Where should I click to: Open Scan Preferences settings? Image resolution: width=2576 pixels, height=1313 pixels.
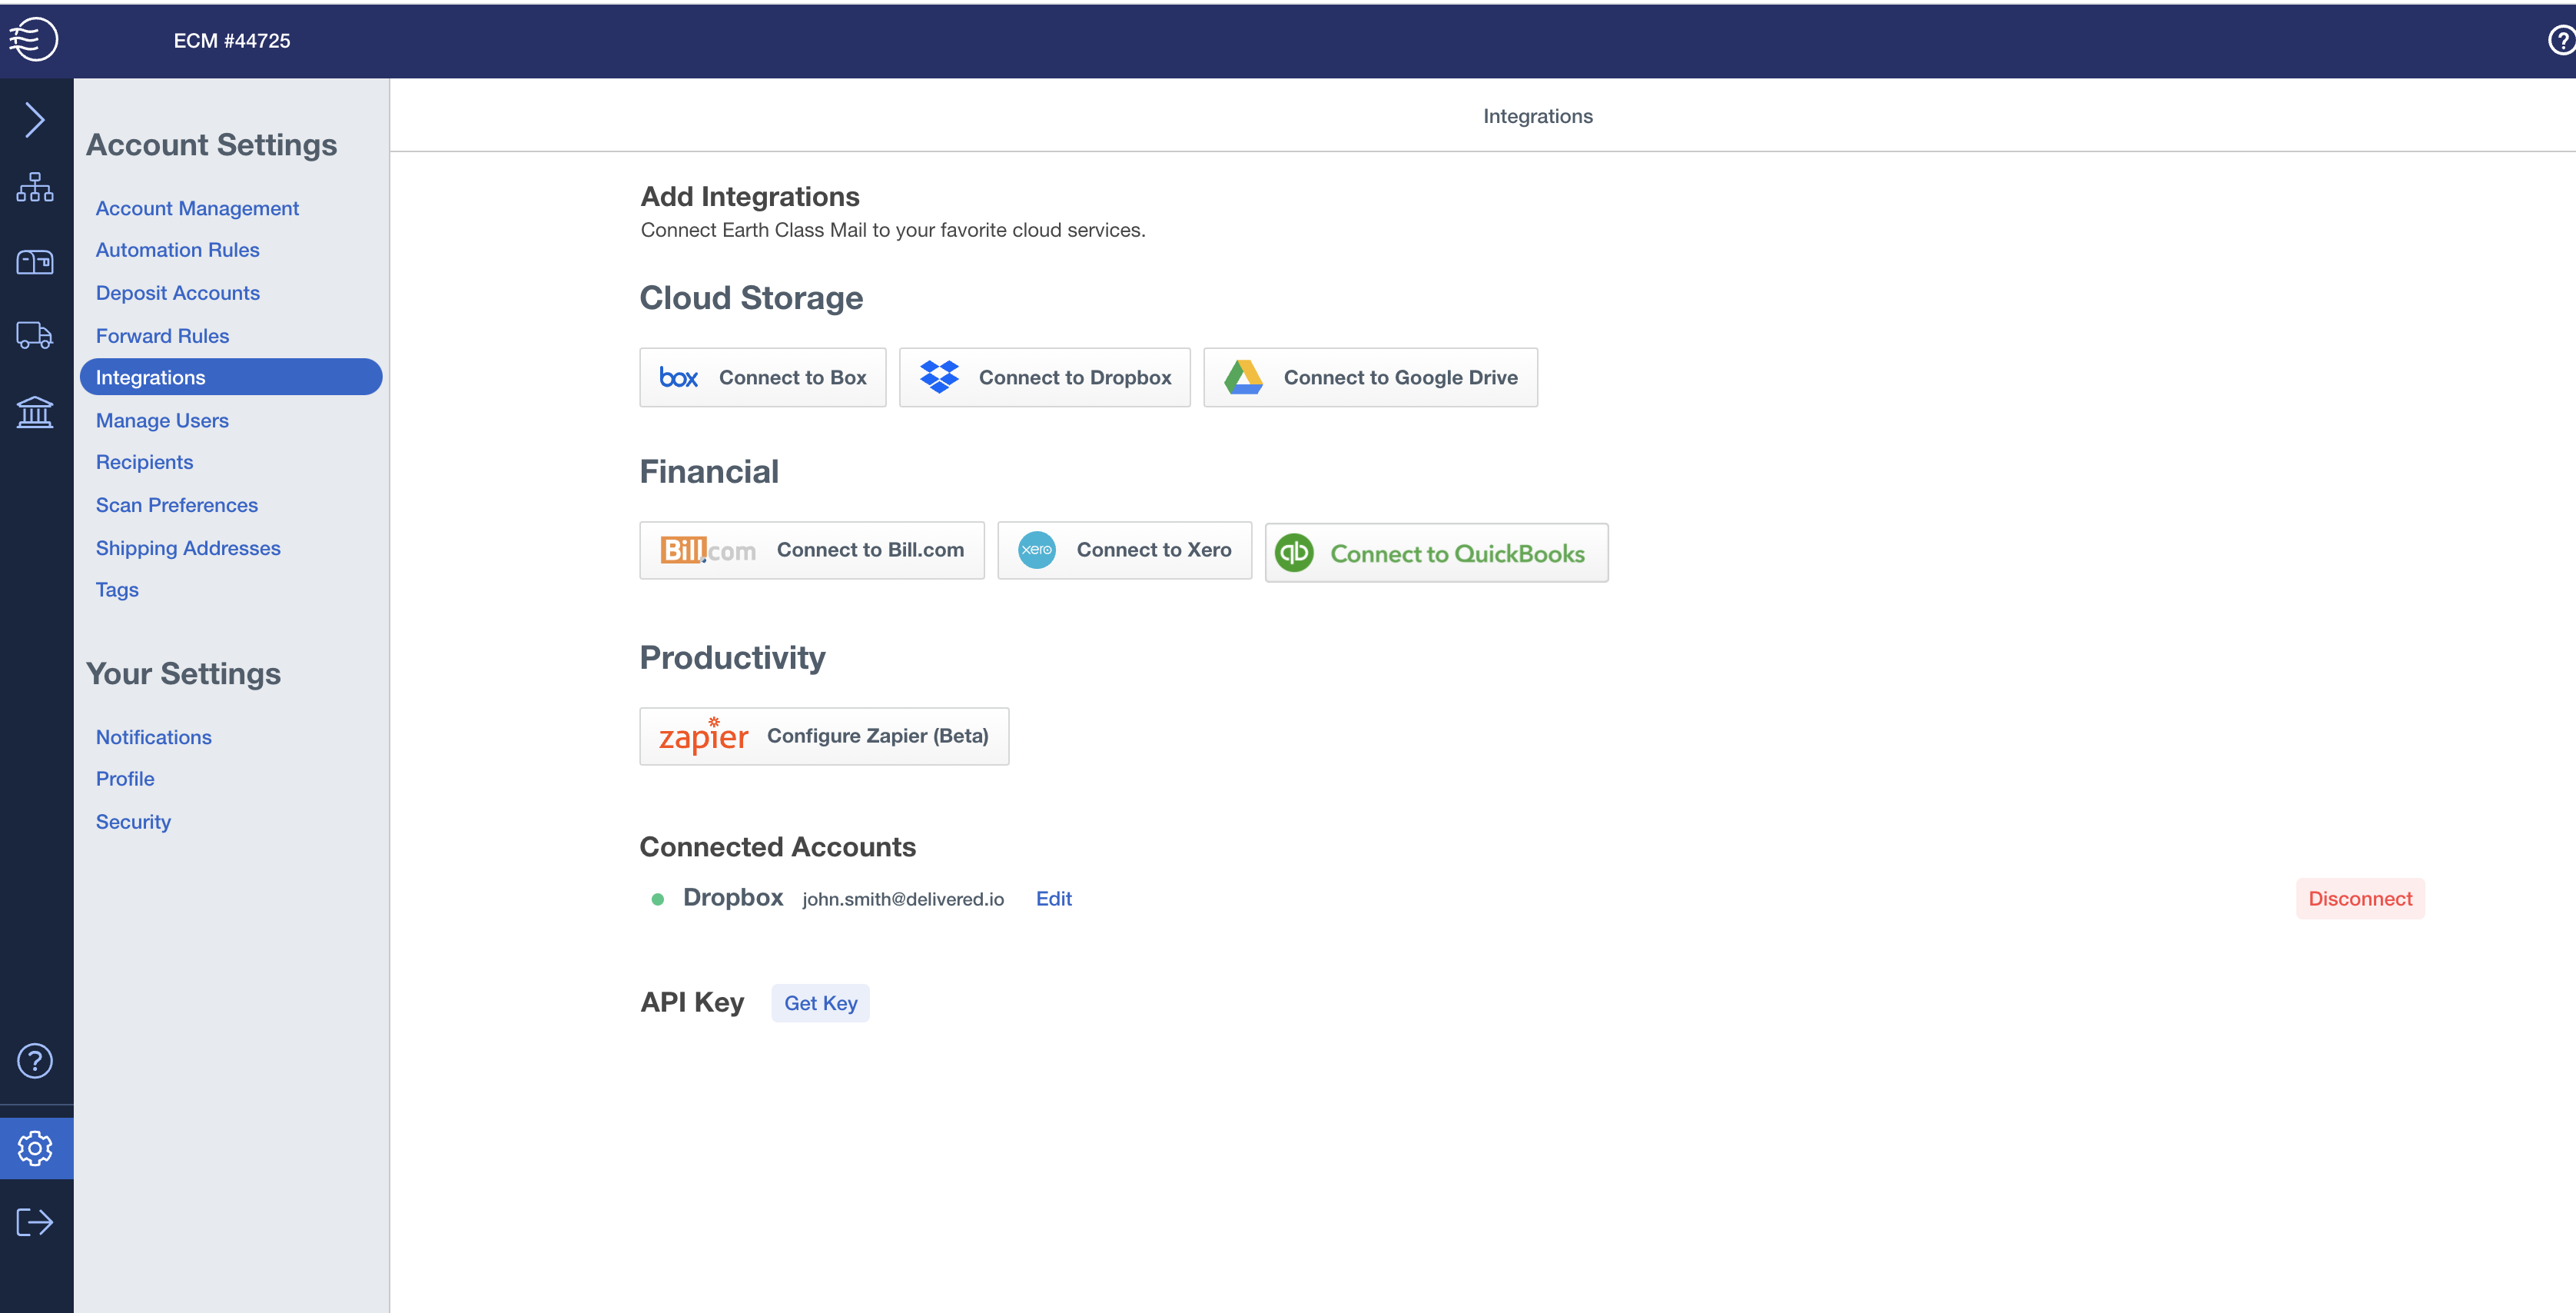pyautogui.click(x=176, y=505)
